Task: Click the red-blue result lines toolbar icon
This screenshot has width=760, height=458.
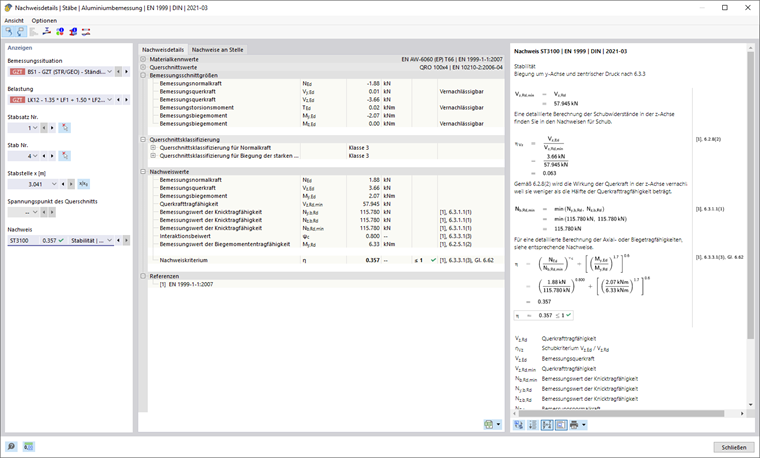Action: click(86, 32)
